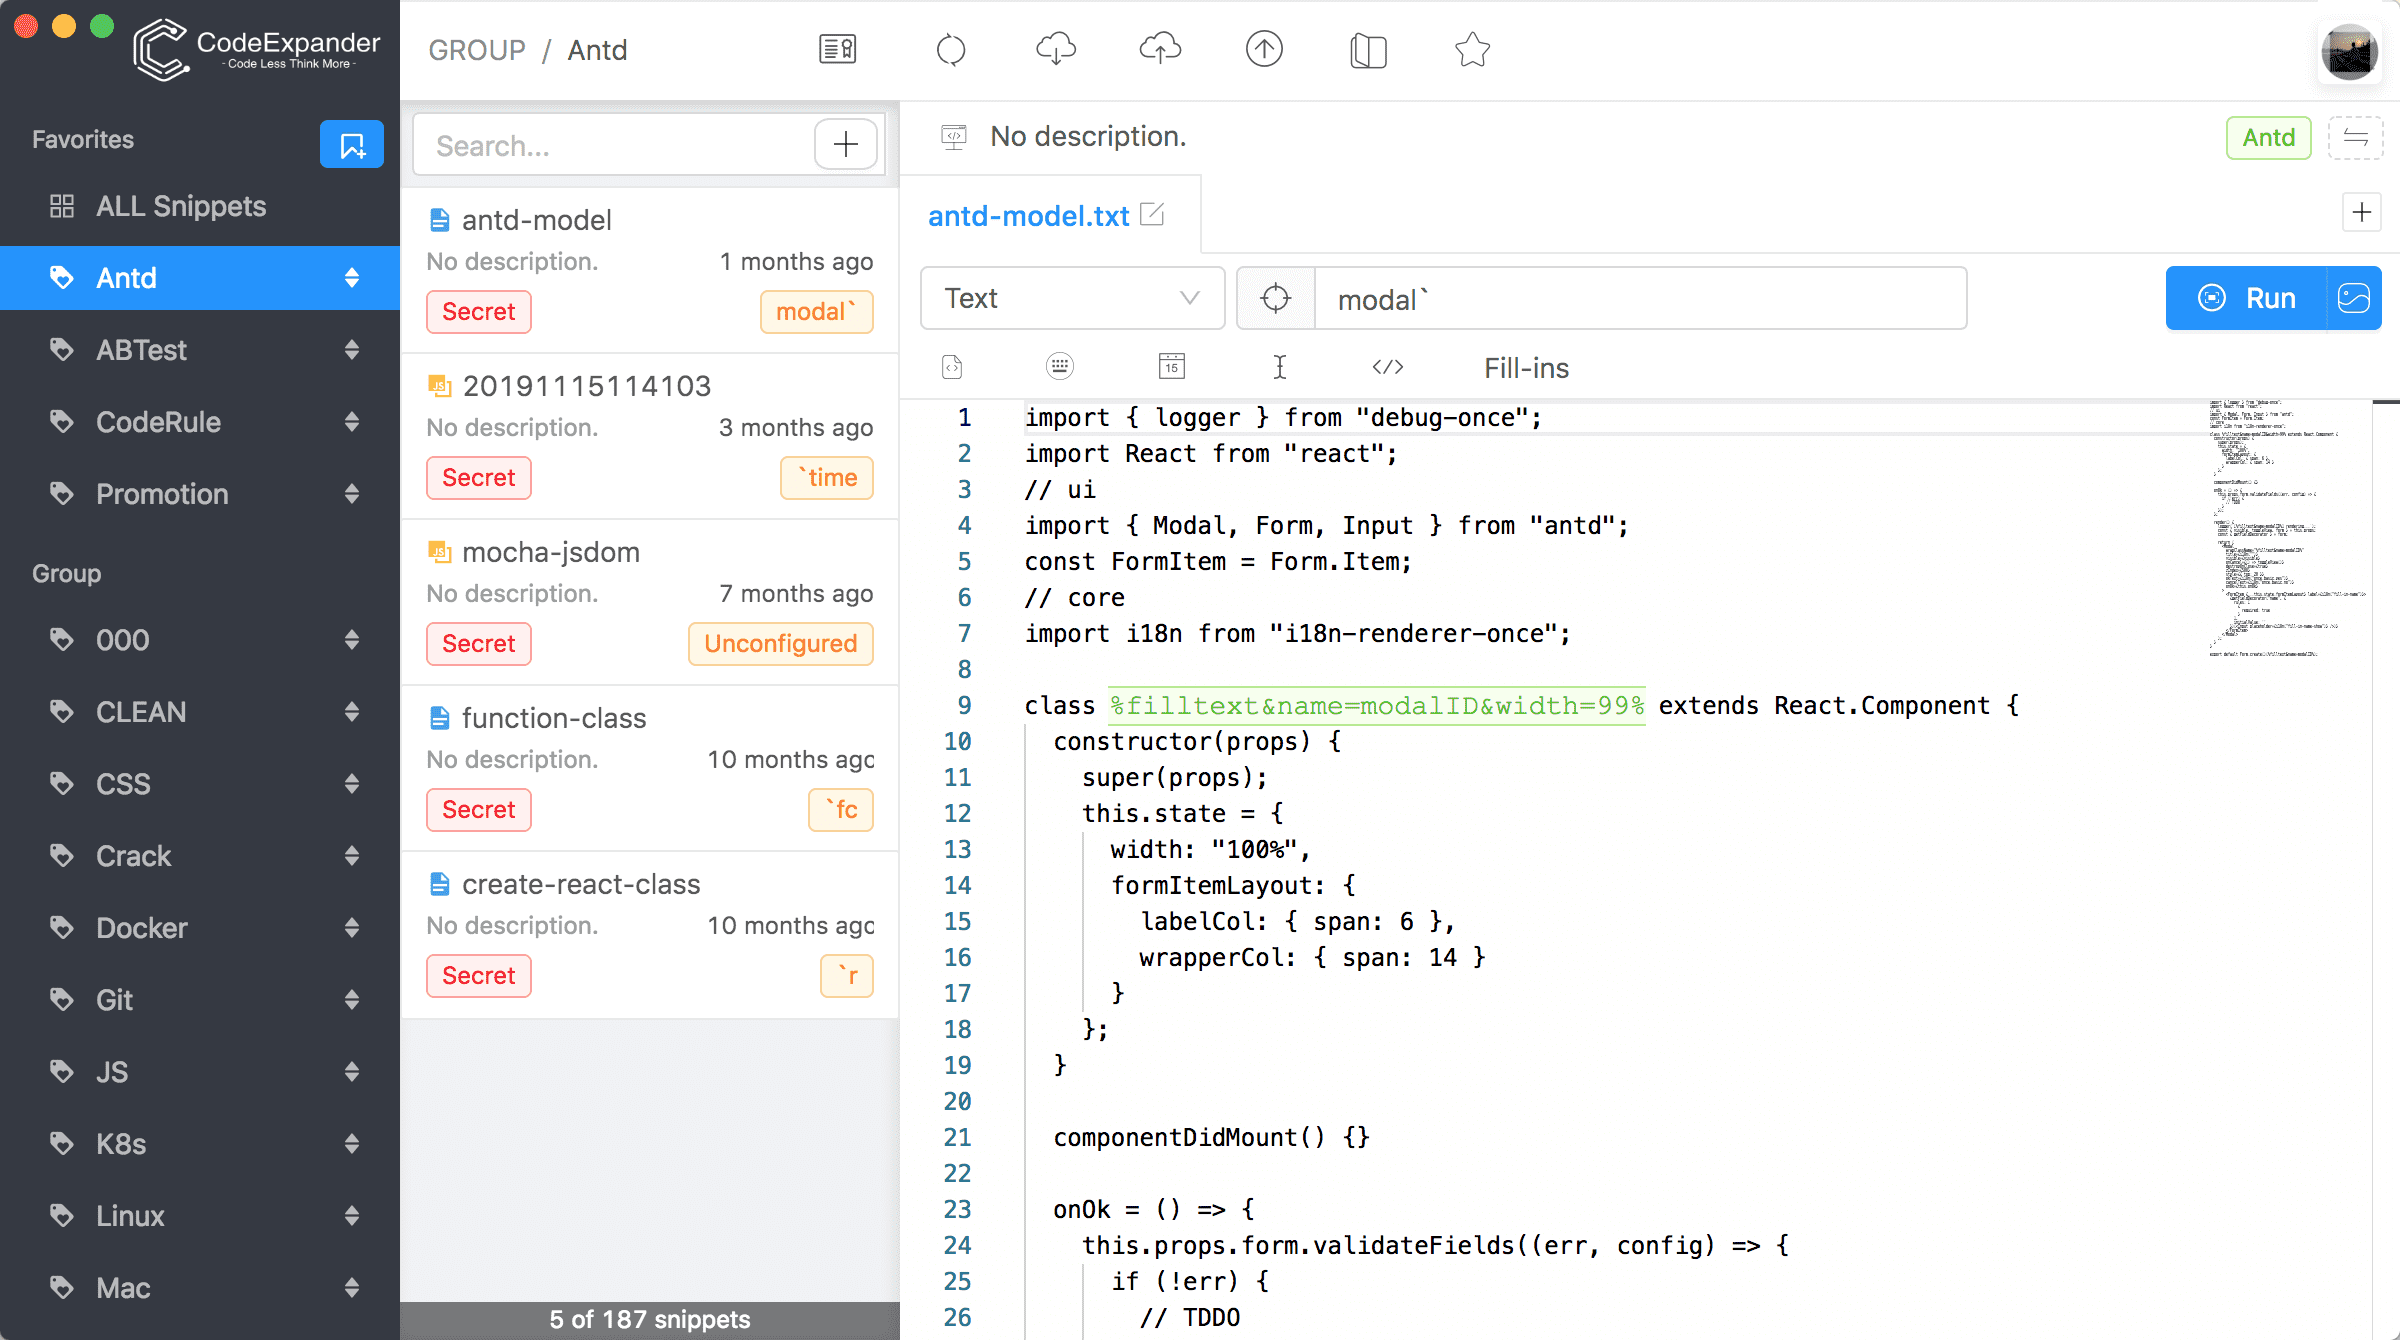Click the star favorite icon

coord(1472,49)
